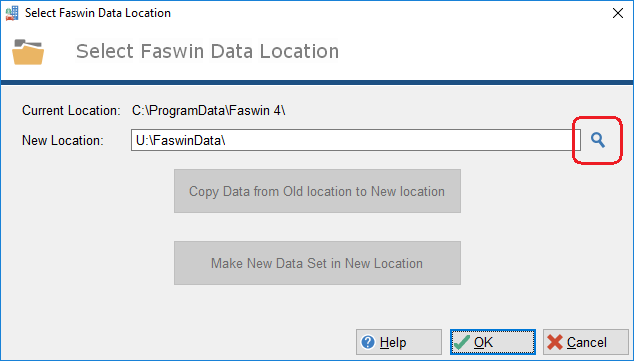The image size is (638, 361).
Task: Make New Data Set in New Location
Action: click(x=317, y=263)
